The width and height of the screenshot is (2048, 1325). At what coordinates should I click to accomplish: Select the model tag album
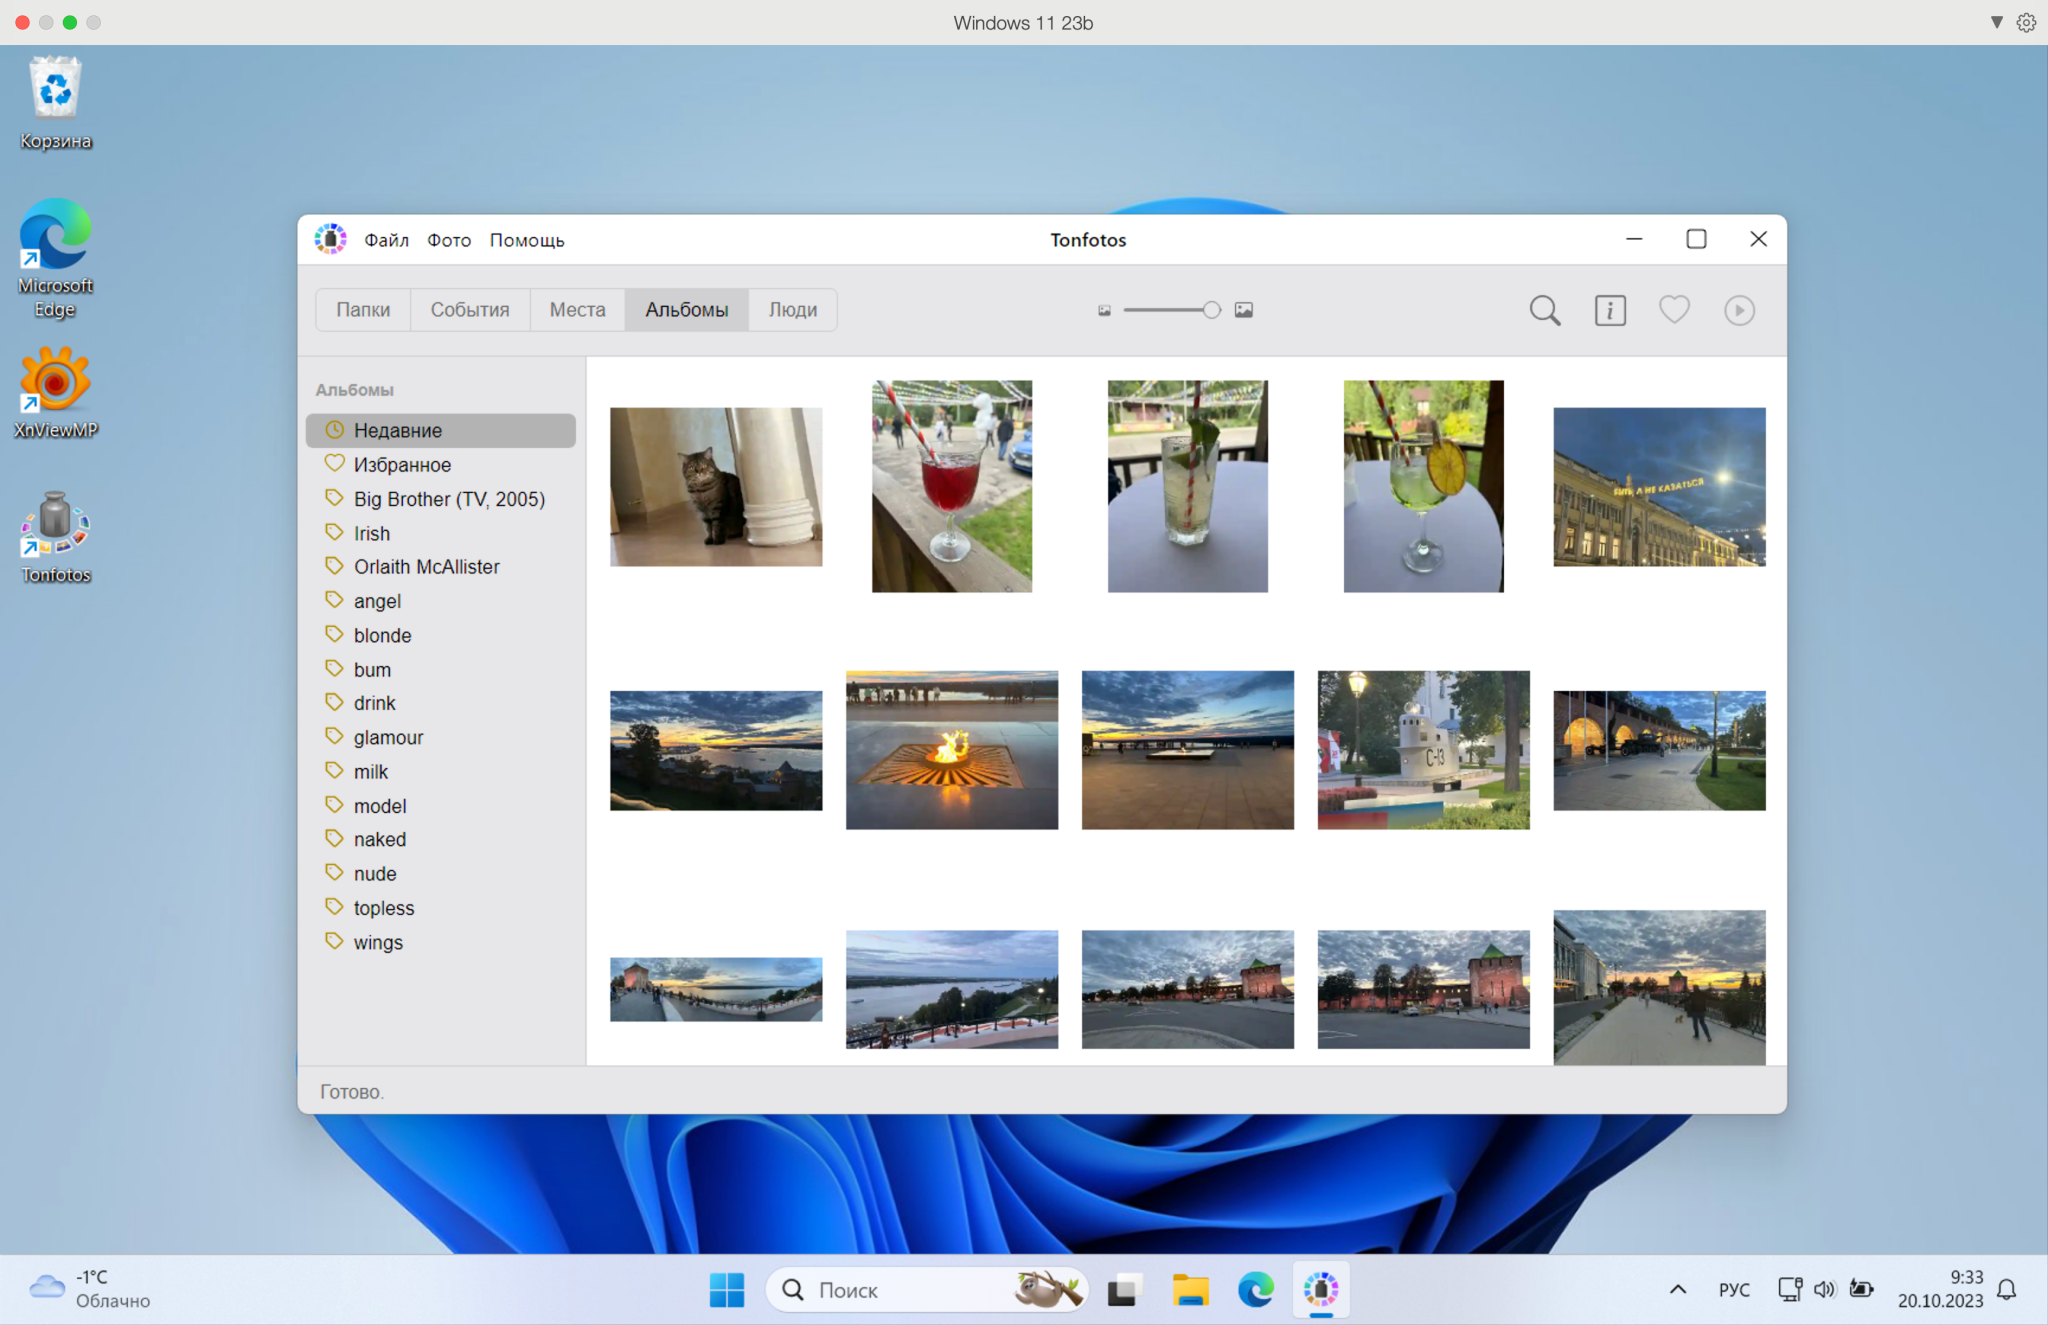coord(441,806)
